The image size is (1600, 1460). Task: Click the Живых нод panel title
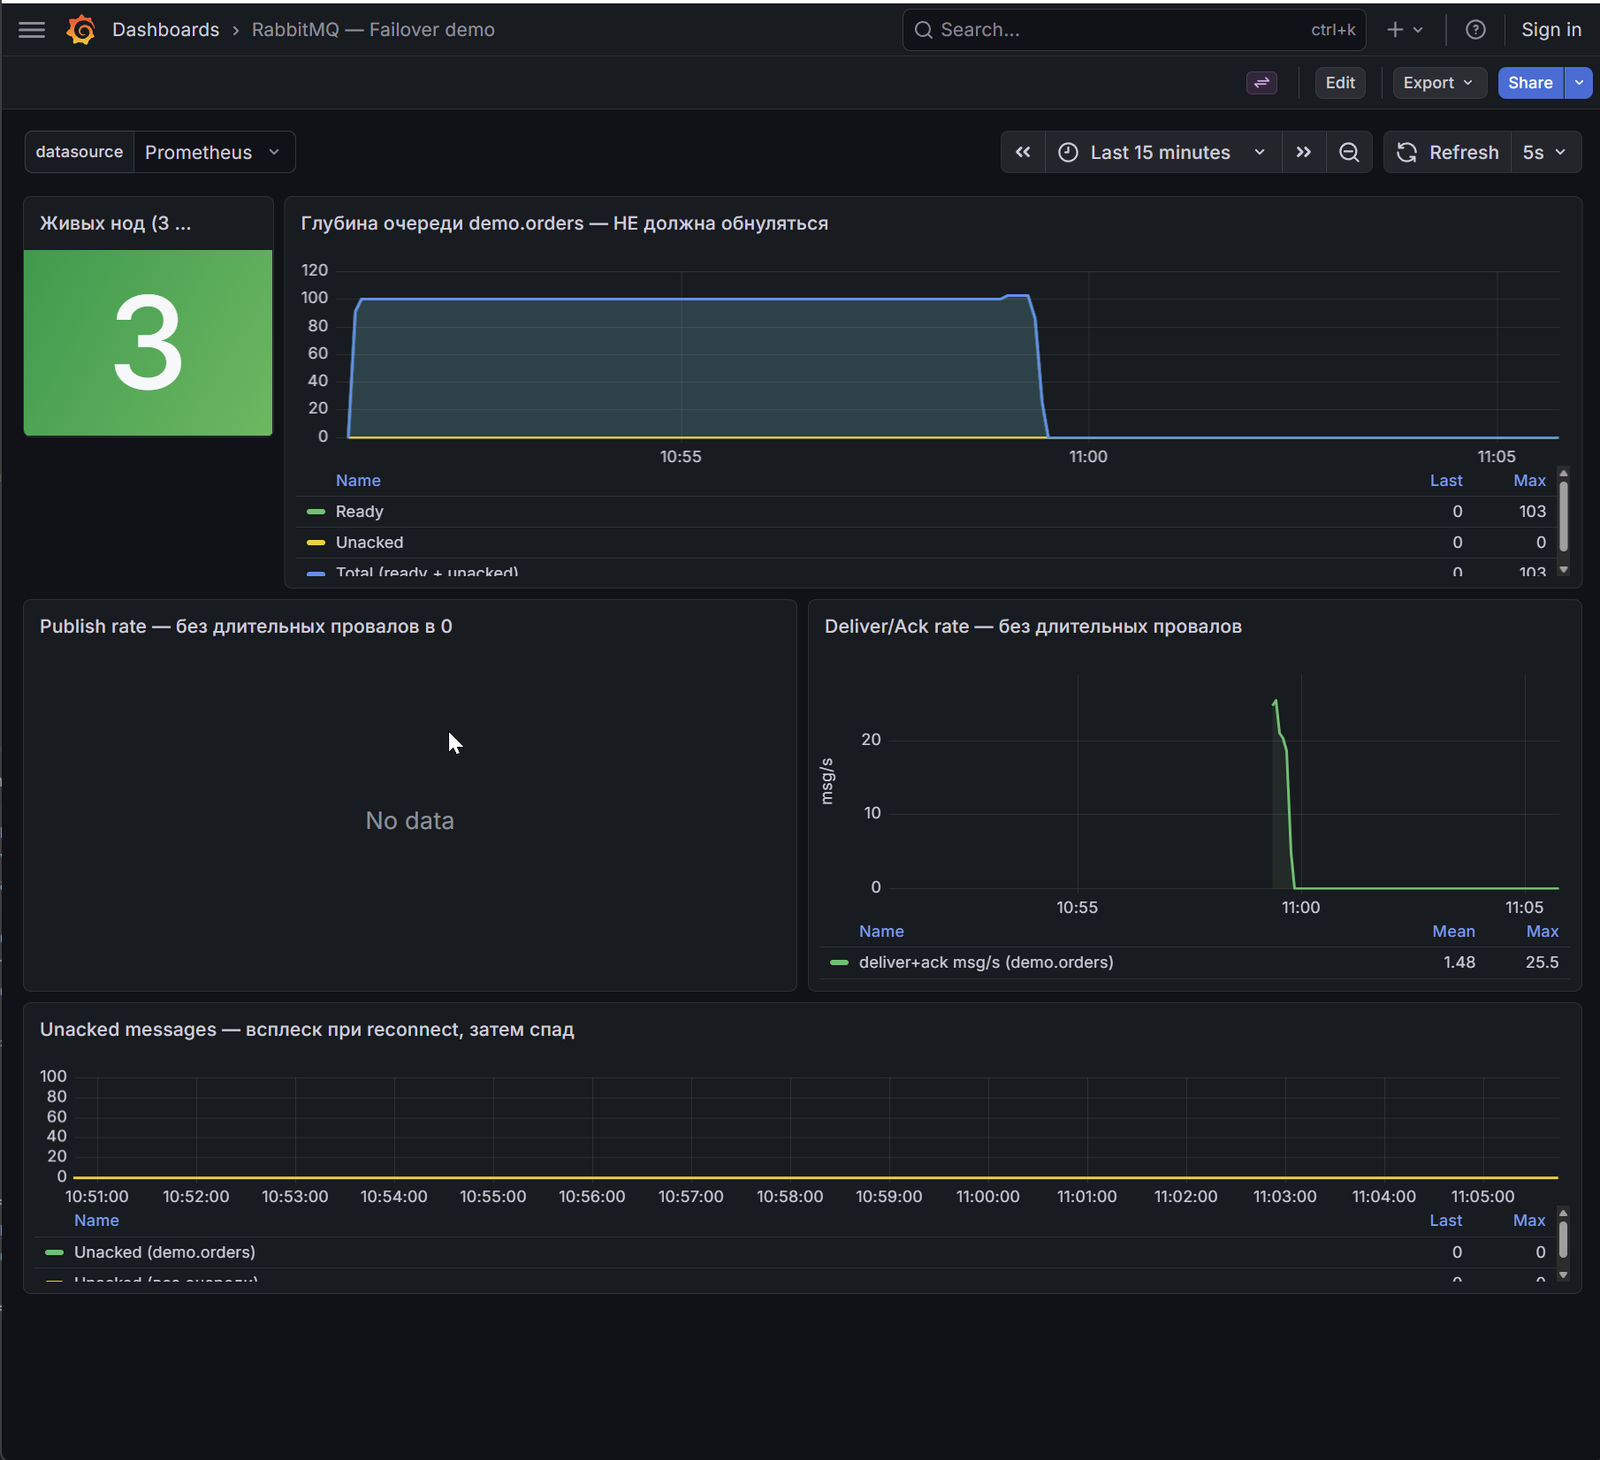(x=115, y=223)
